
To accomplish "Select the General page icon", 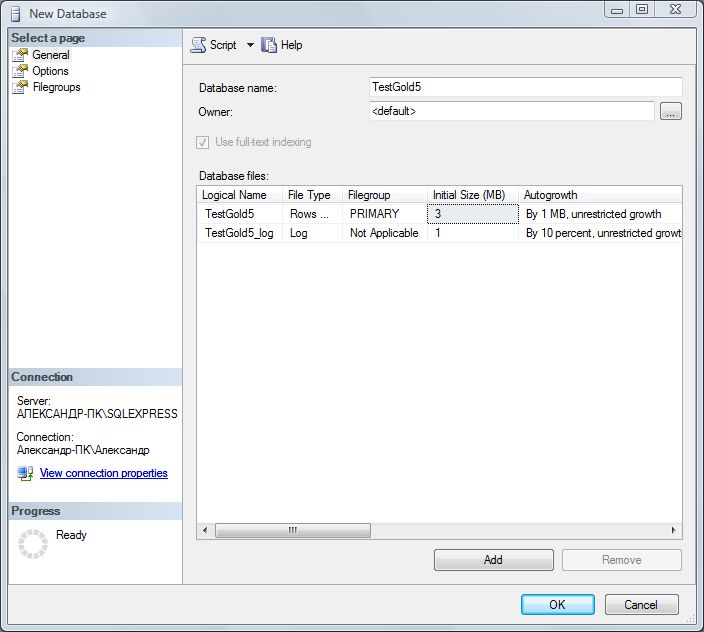I will point(20,55).
